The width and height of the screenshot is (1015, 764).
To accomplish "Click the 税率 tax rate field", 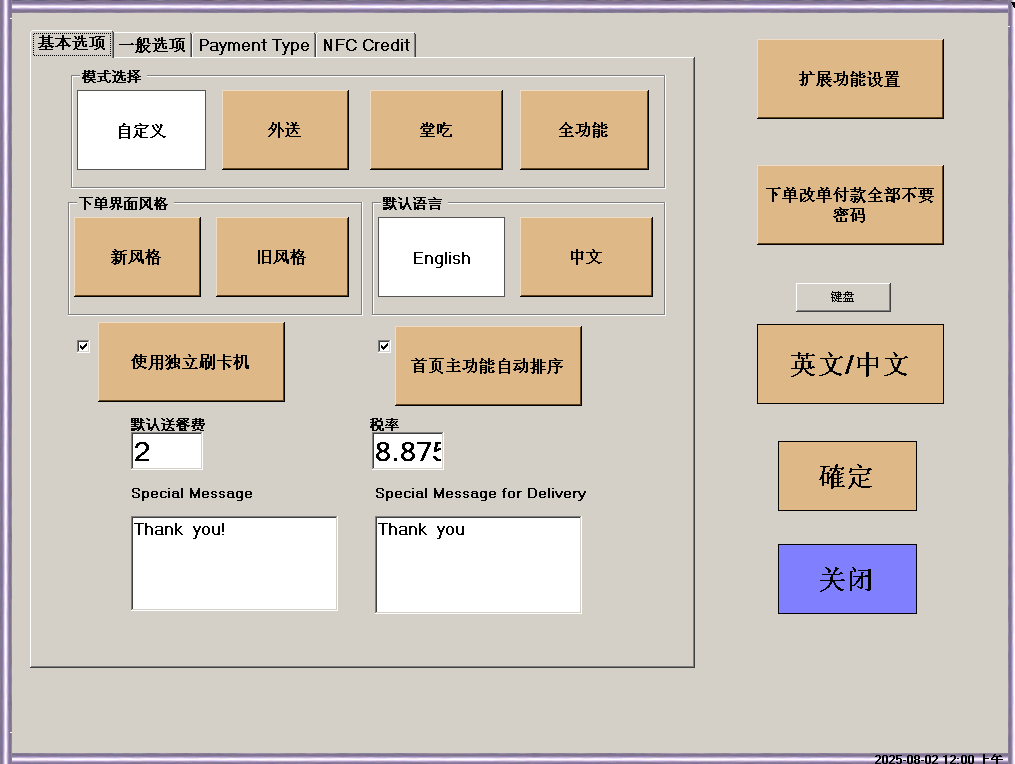I will pyautogui.click(x=408, y=452).
